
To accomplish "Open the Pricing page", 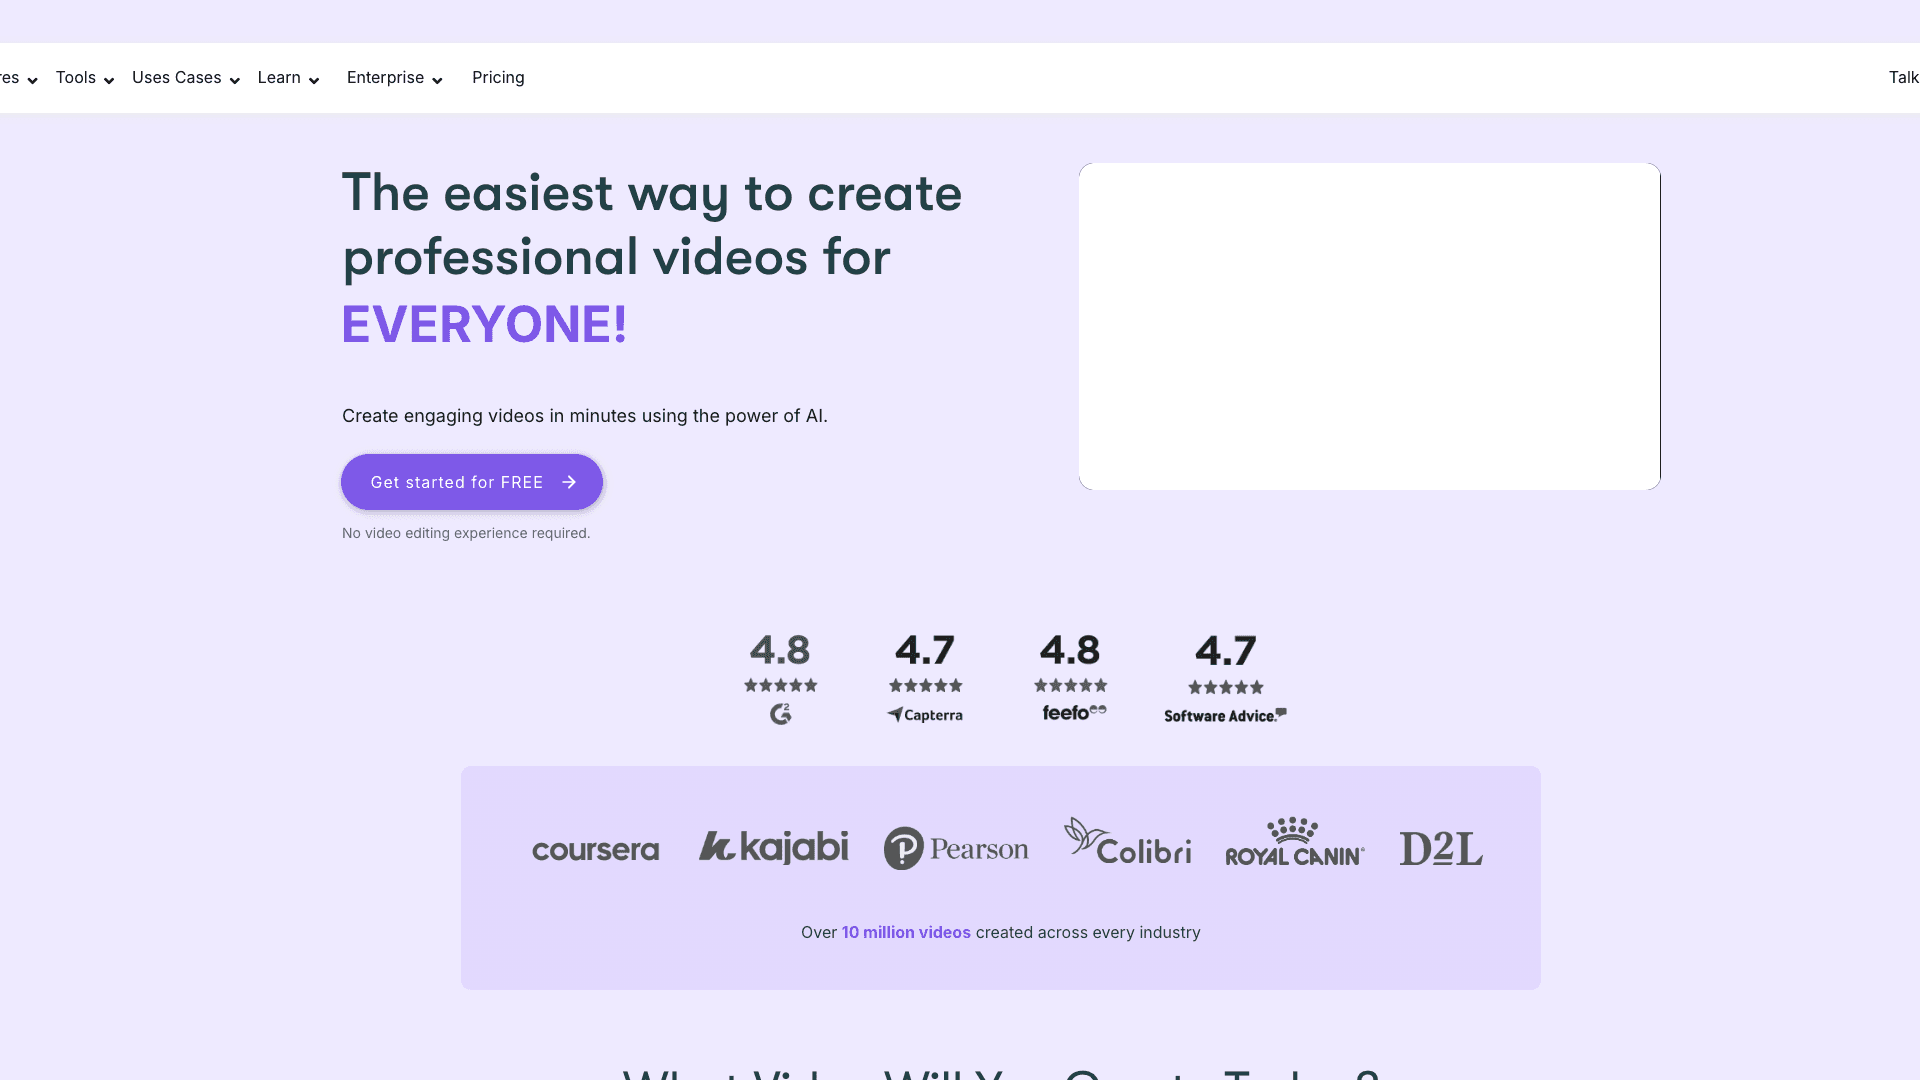I will pyautogui.click(x=498, y=78).
